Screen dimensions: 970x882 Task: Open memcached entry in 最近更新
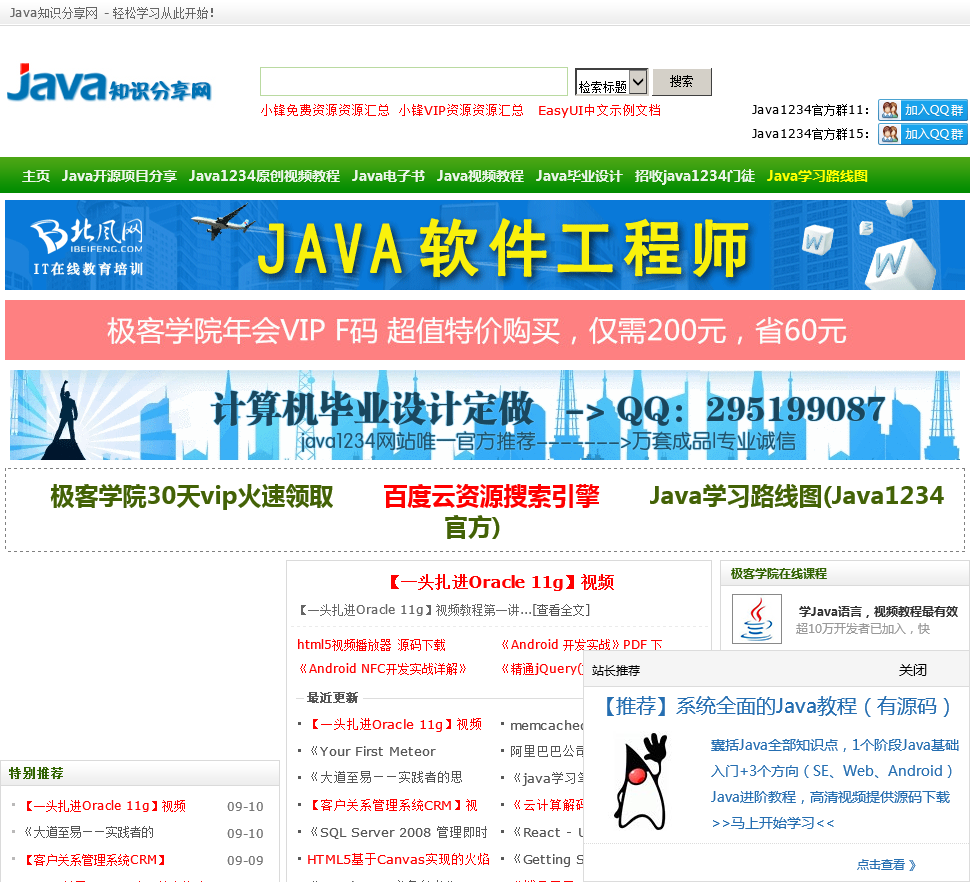tap(547, 725)
